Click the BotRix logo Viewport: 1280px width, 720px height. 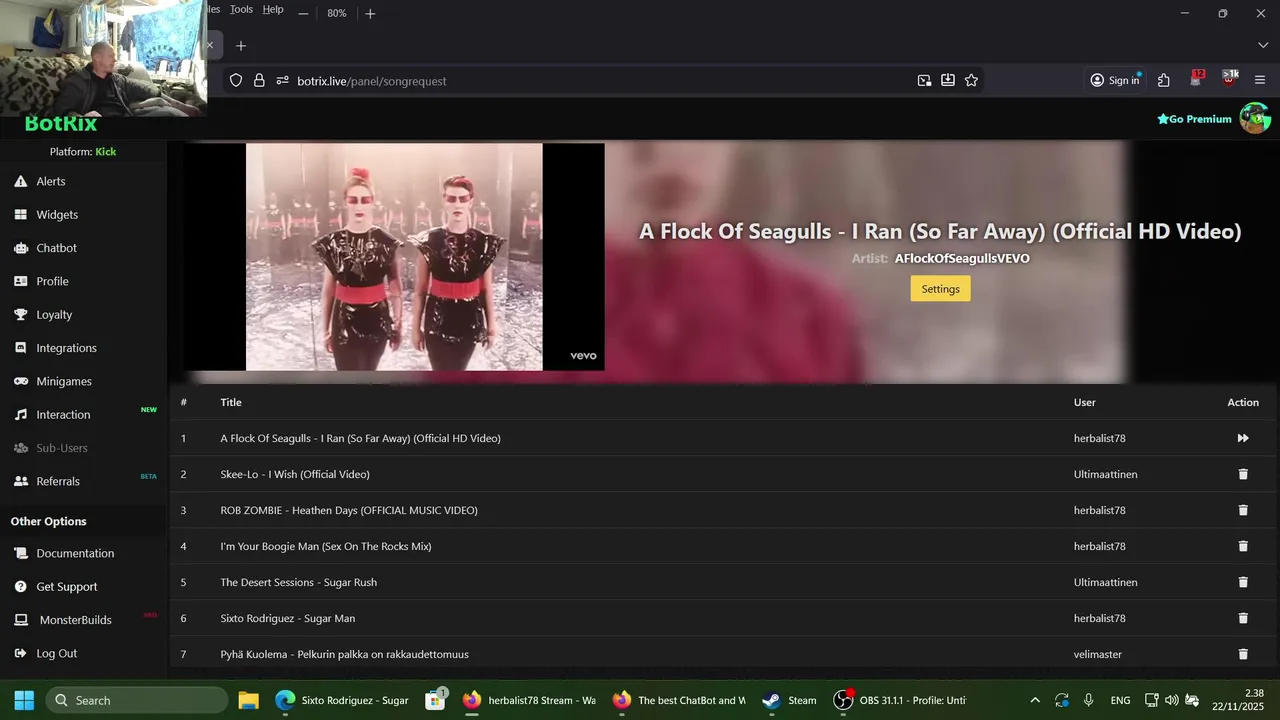pyautogui.click(x=61, y=124)
